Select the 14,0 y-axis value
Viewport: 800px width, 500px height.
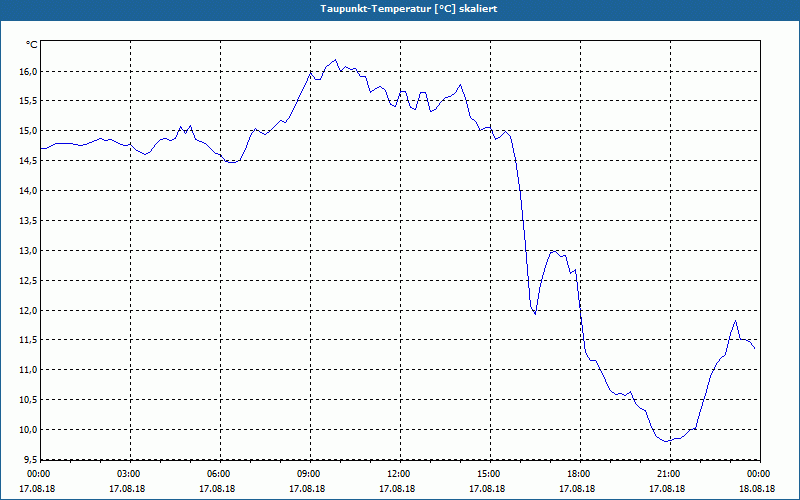click(x=29, y=191)
